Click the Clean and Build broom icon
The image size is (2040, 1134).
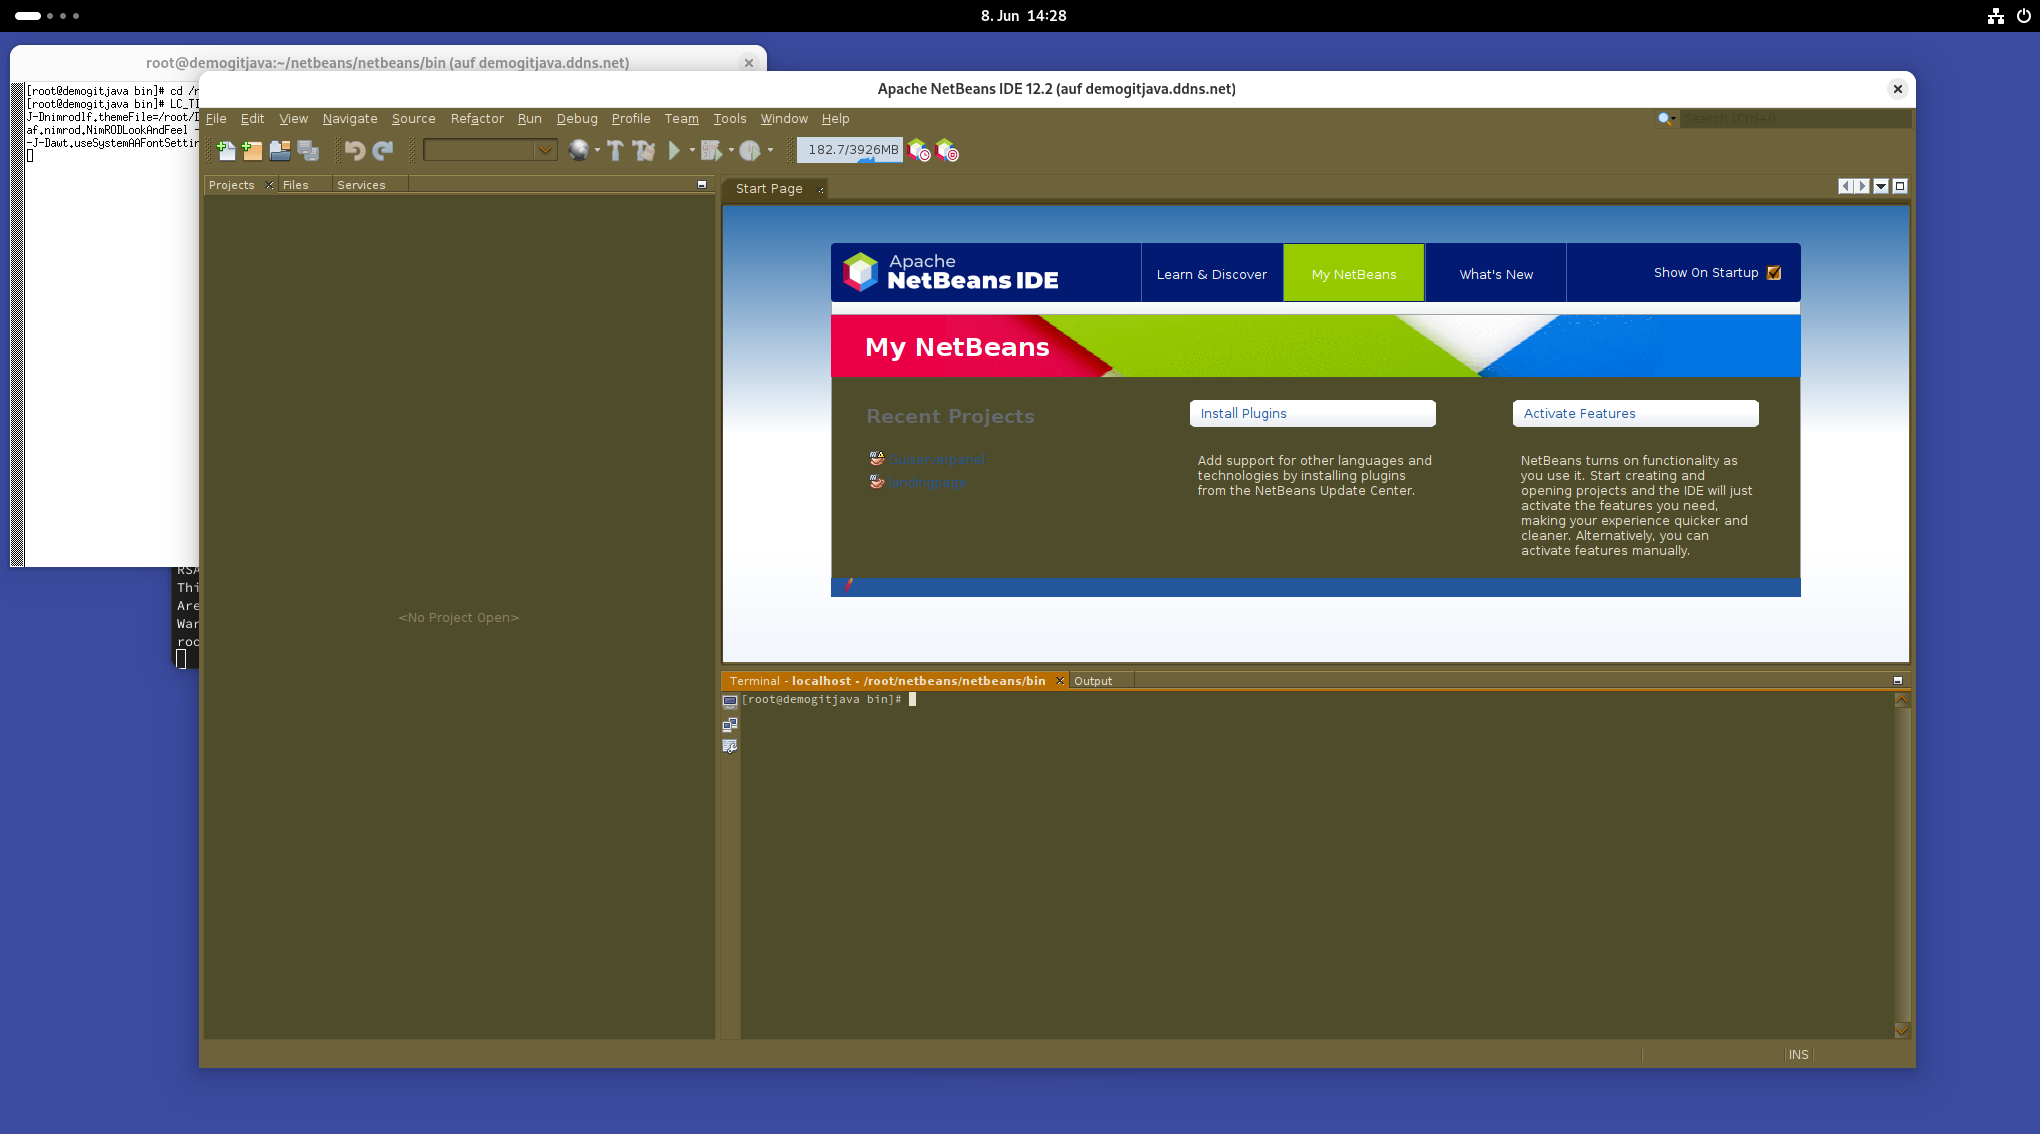[644, 151]
